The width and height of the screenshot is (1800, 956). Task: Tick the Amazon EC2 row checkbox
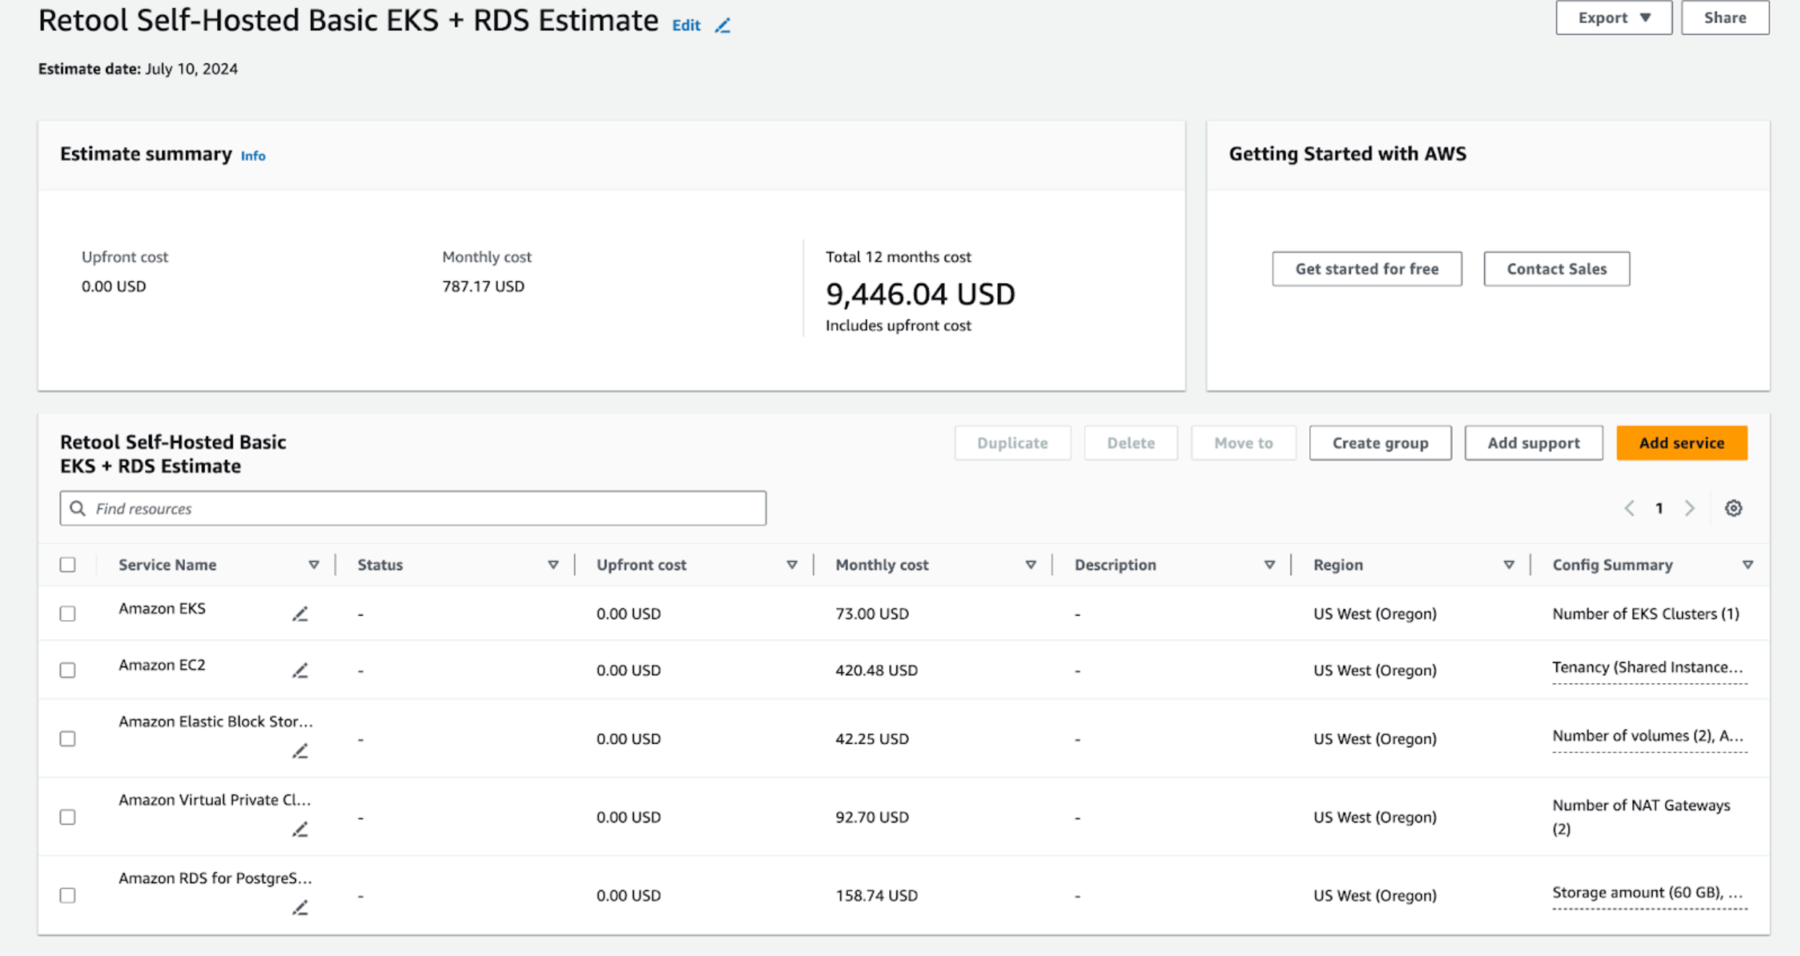coord(68,670)
